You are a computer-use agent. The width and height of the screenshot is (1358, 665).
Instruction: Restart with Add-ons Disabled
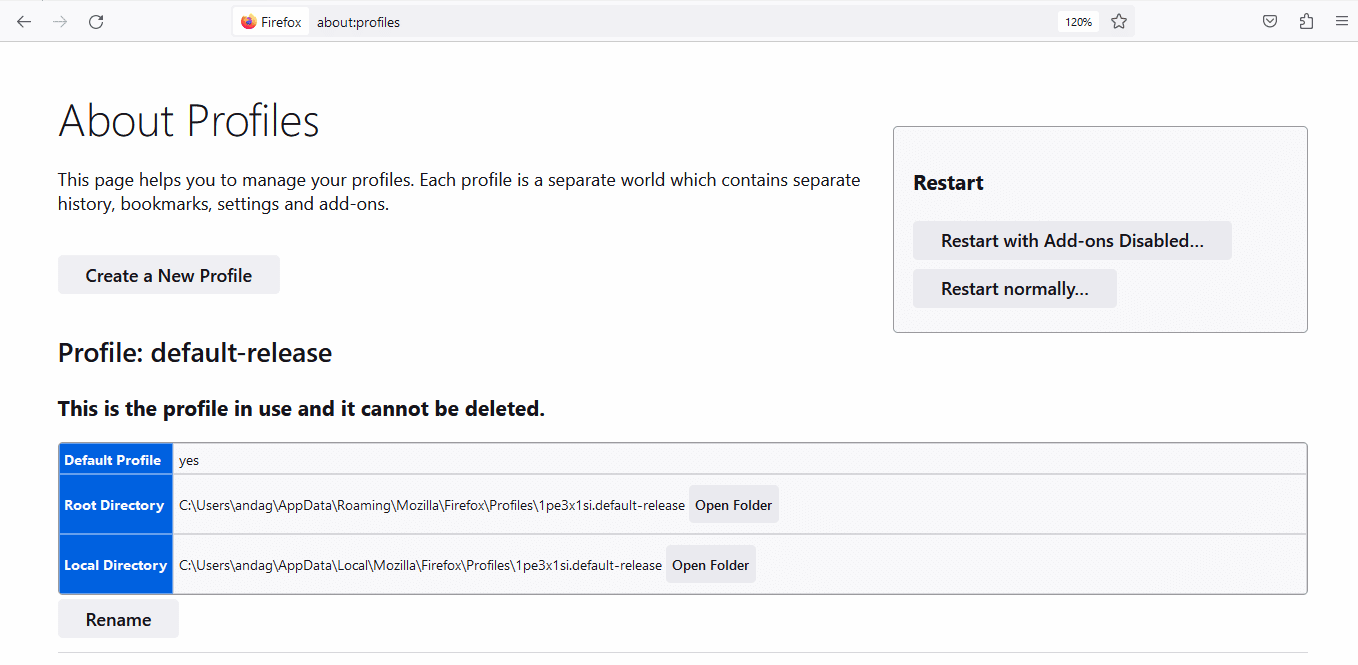click(1072, 240)
